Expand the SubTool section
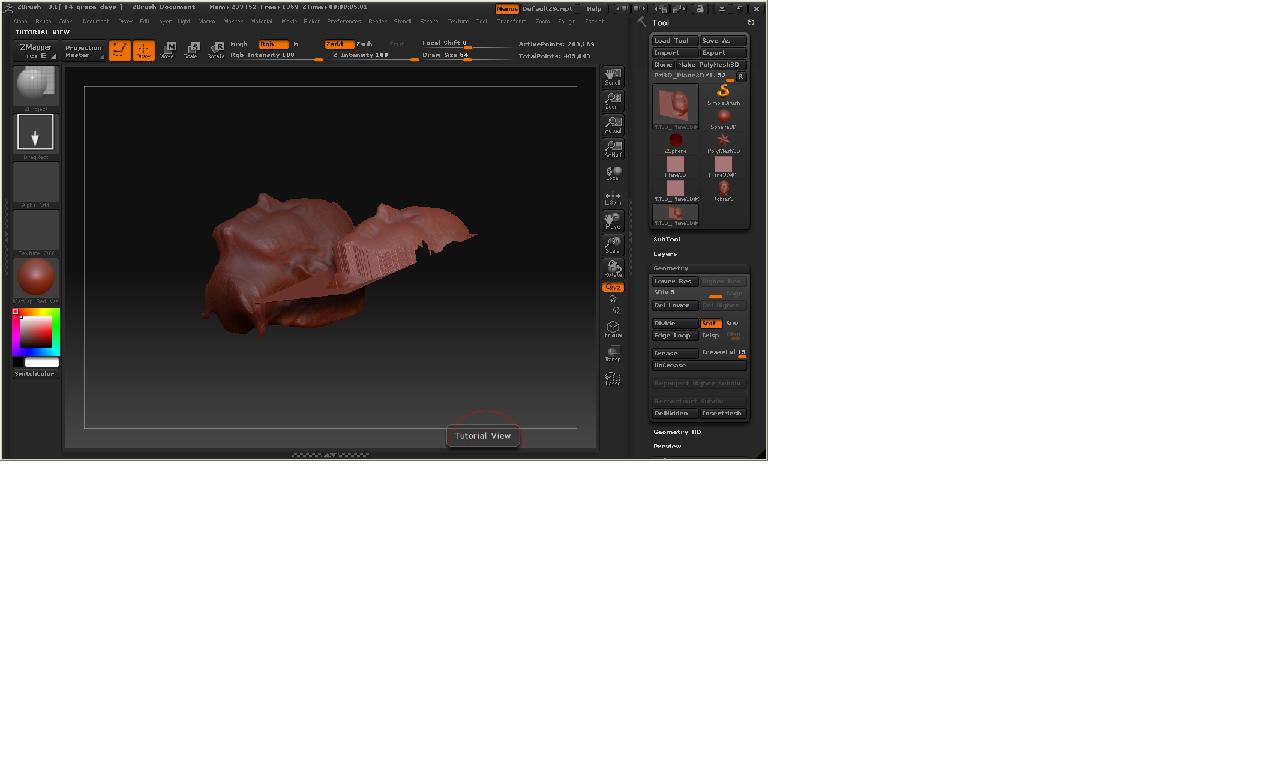The height and width of the screenshot is (768, 1280). [x=667, y=239]
